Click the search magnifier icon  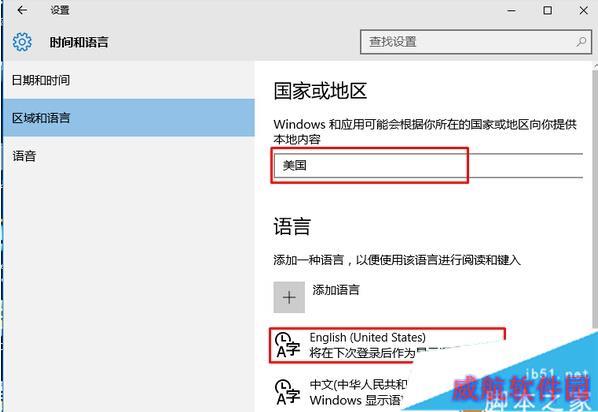[581, 42]
